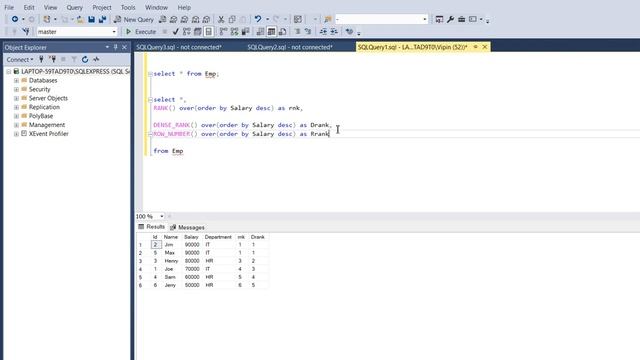640x360 pixels.
Task: Open the File menu
Action: pos(9,7)
